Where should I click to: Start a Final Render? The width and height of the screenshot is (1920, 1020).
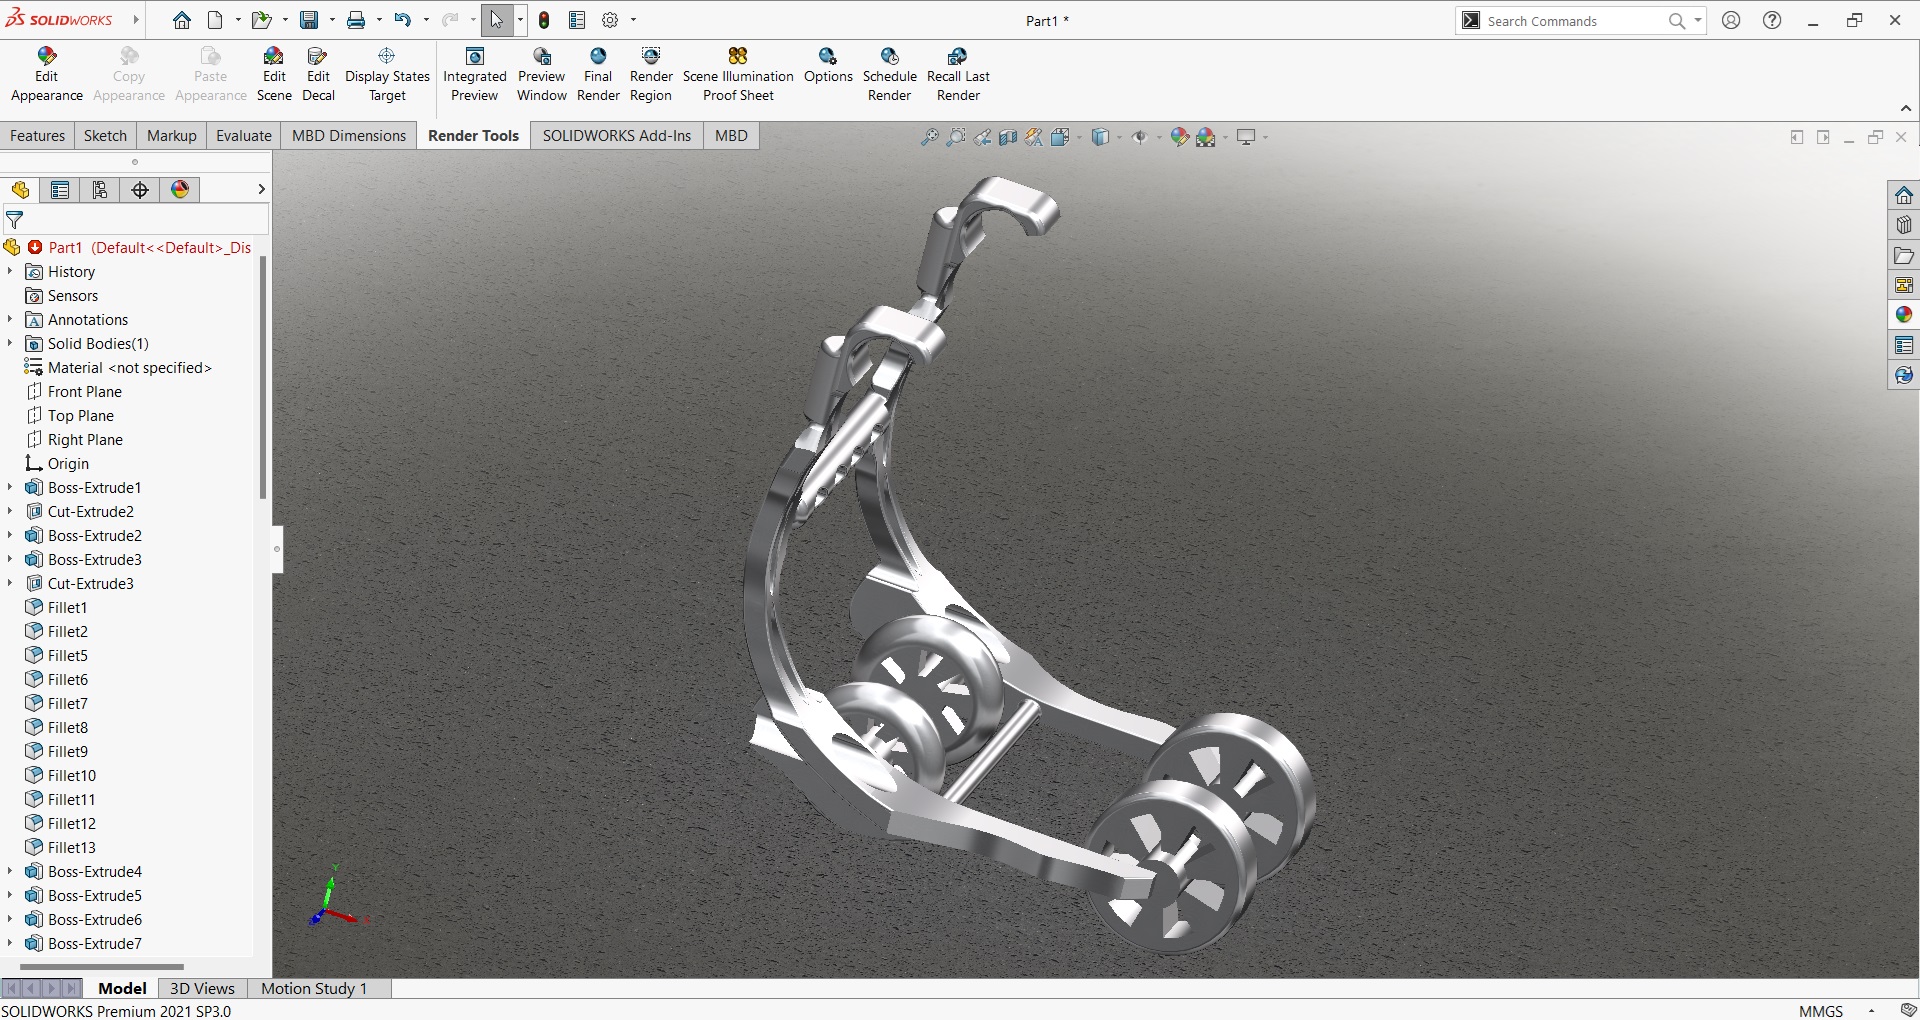click(598, 57)
